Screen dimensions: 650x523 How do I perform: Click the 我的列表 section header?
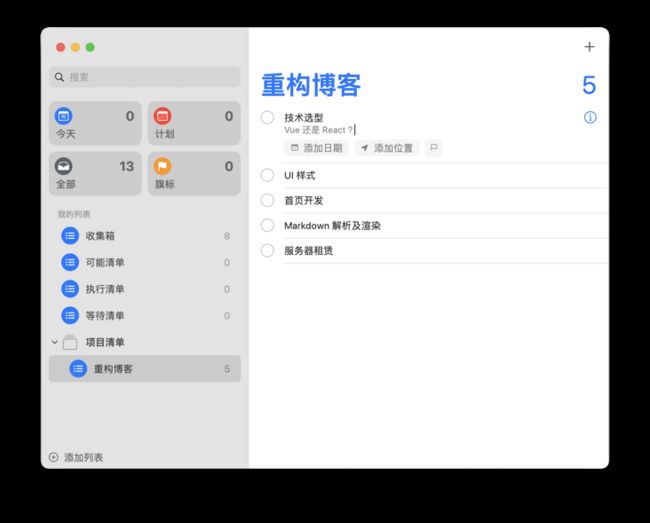(74, 214)
